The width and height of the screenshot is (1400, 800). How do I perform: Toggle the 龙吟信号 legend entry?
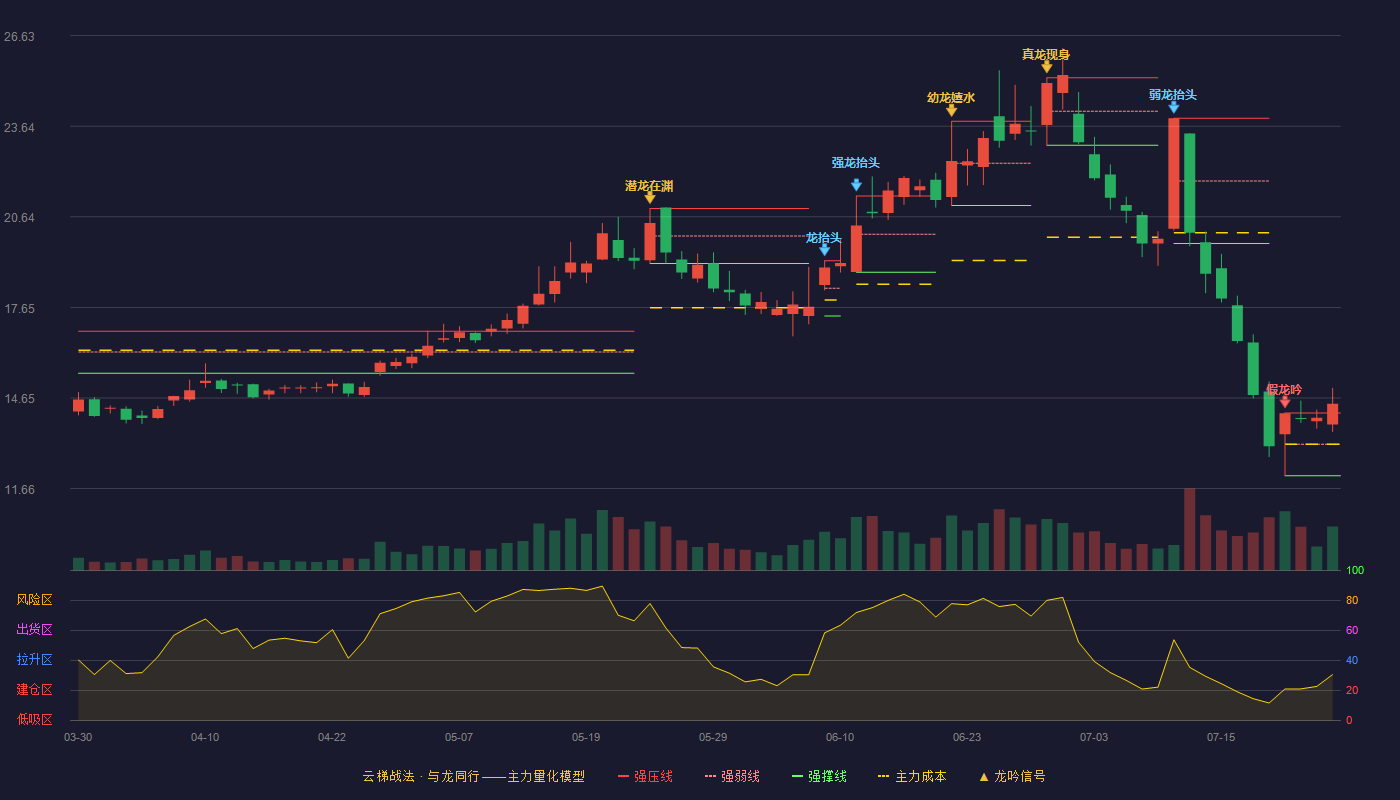[x=1012, y=776]
